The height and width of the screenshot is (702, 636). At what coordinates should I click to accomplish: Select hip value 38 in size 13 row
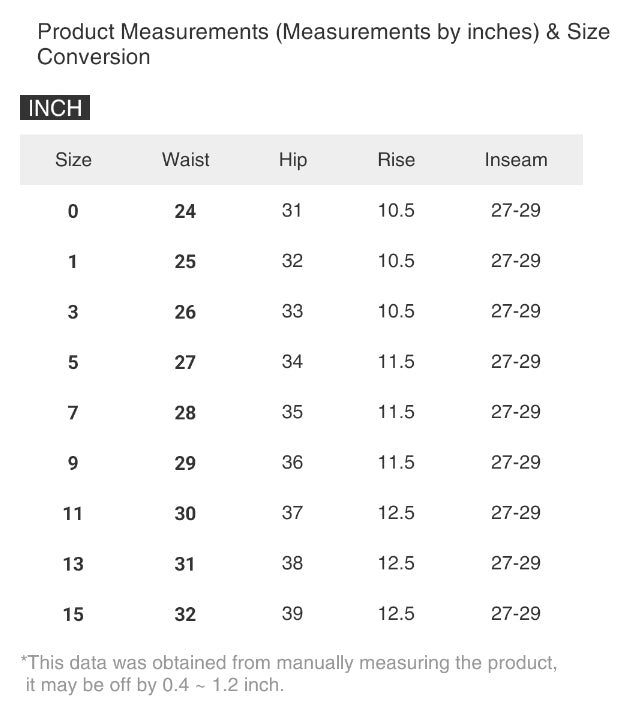[292, 563]
